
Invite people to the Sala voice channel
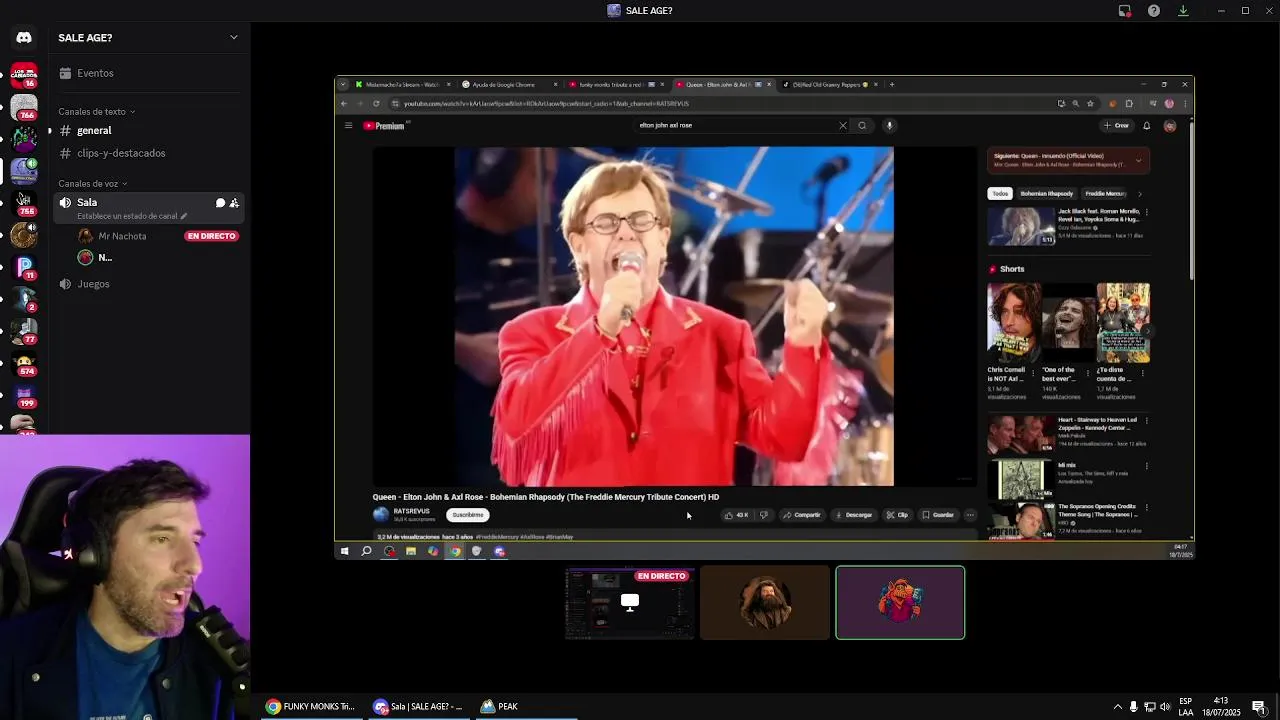234,203
